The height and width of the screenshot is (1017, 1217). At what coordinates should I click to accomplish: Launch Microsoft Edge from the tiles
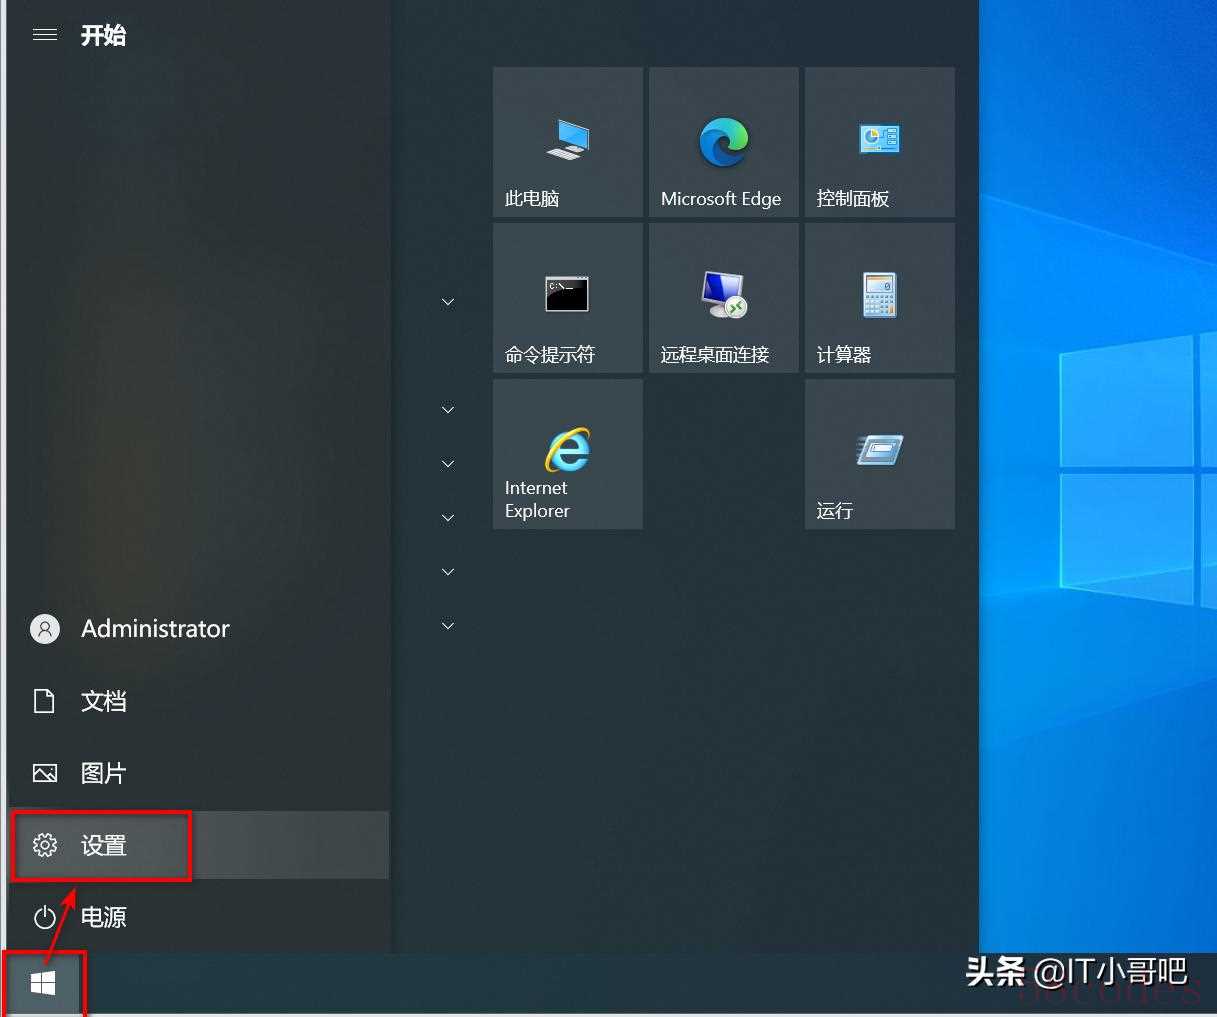(723, 142)
